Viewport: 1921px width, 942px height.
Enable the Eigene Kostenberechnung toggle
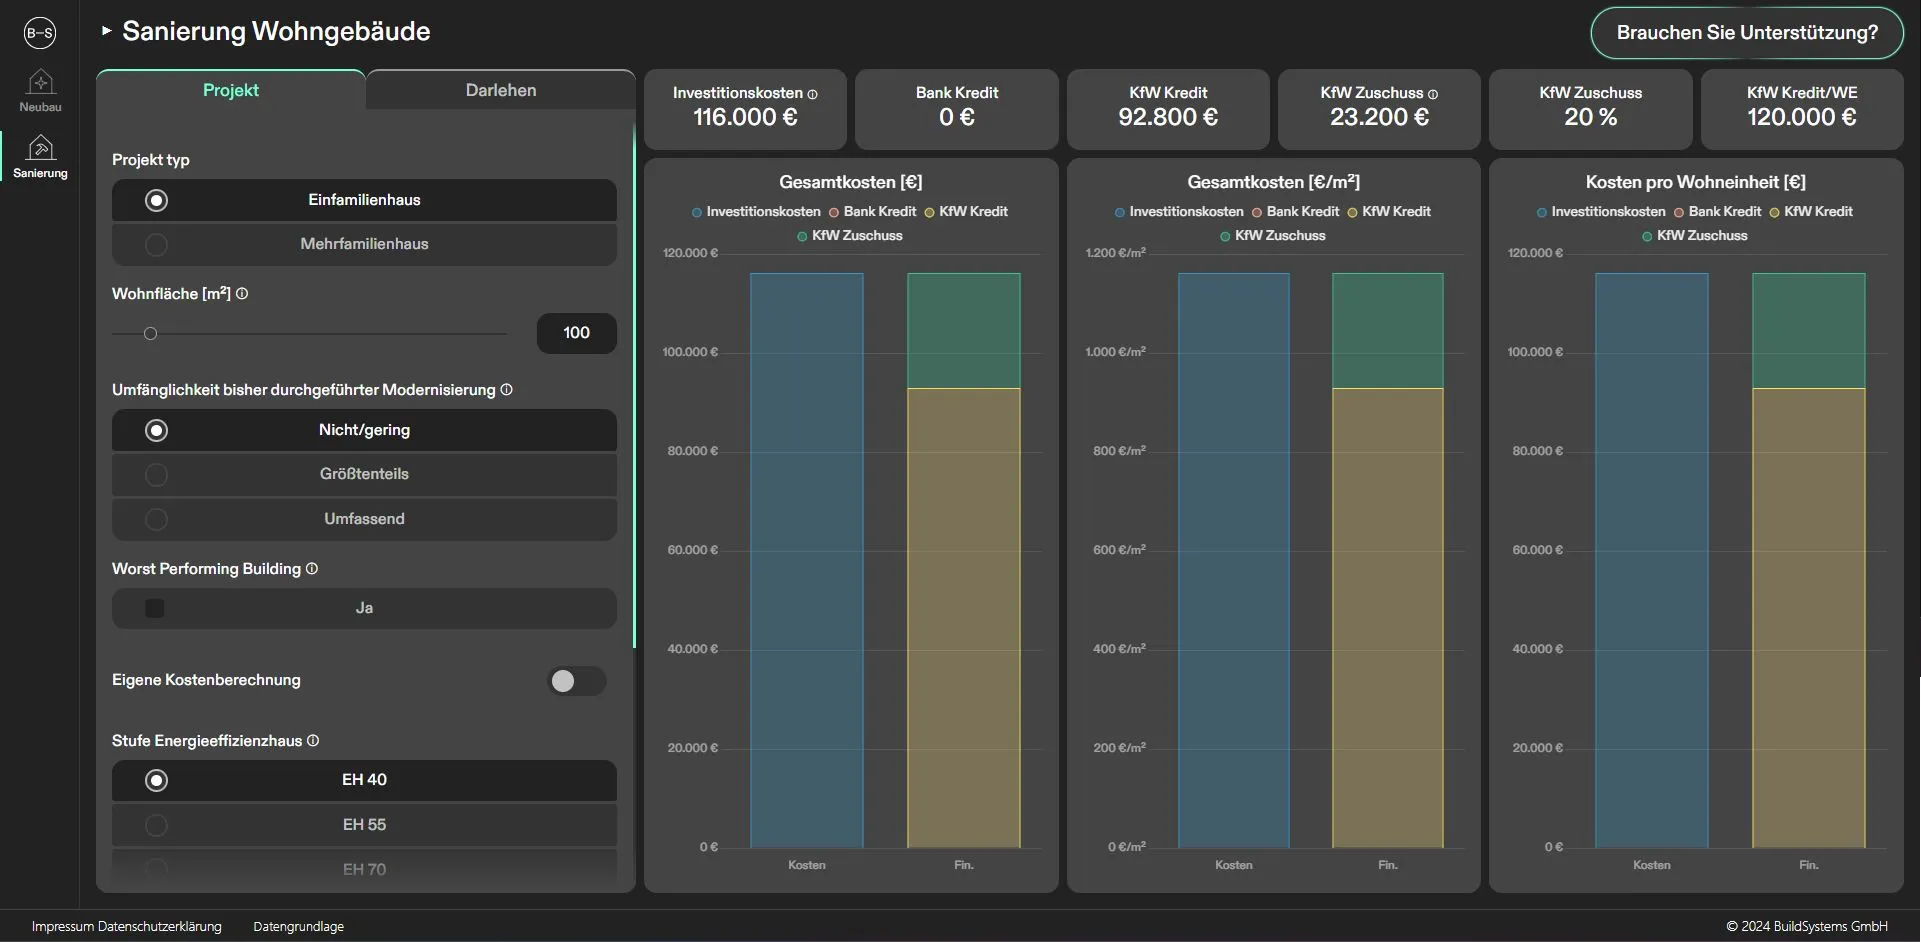point(576,681)
